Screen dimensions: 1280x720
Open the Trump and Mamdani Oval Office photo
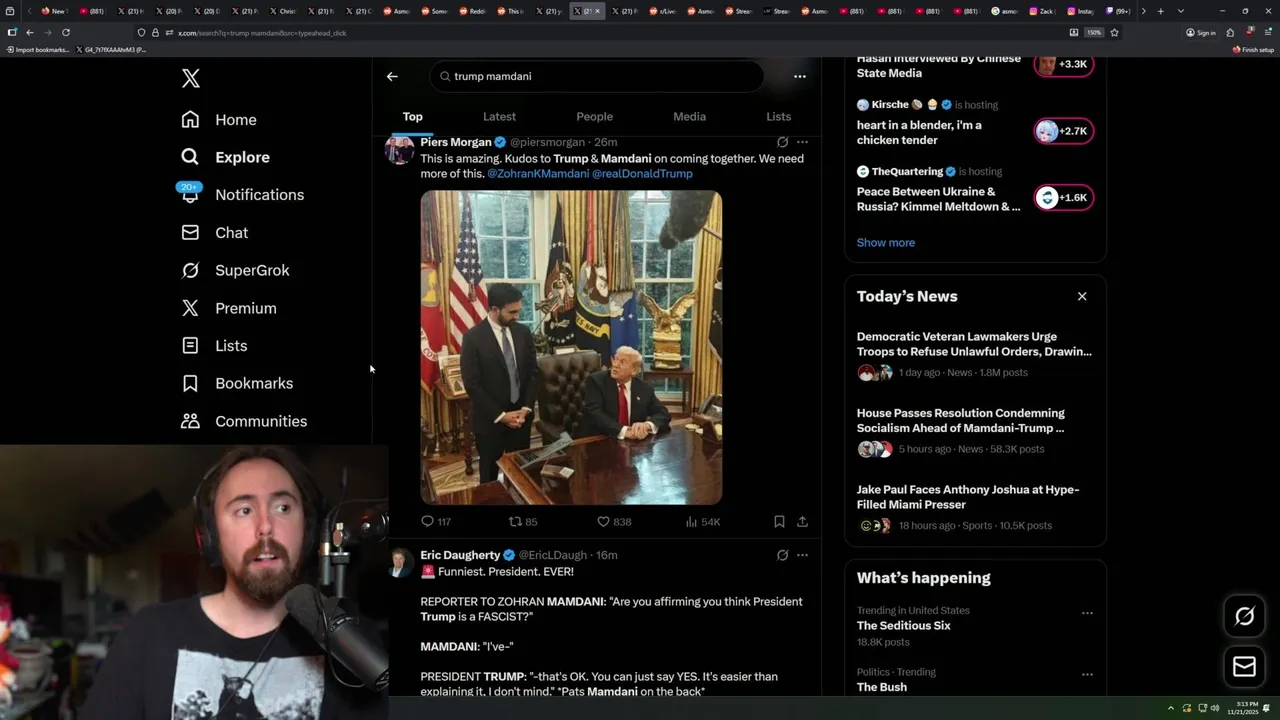point(571,347)
